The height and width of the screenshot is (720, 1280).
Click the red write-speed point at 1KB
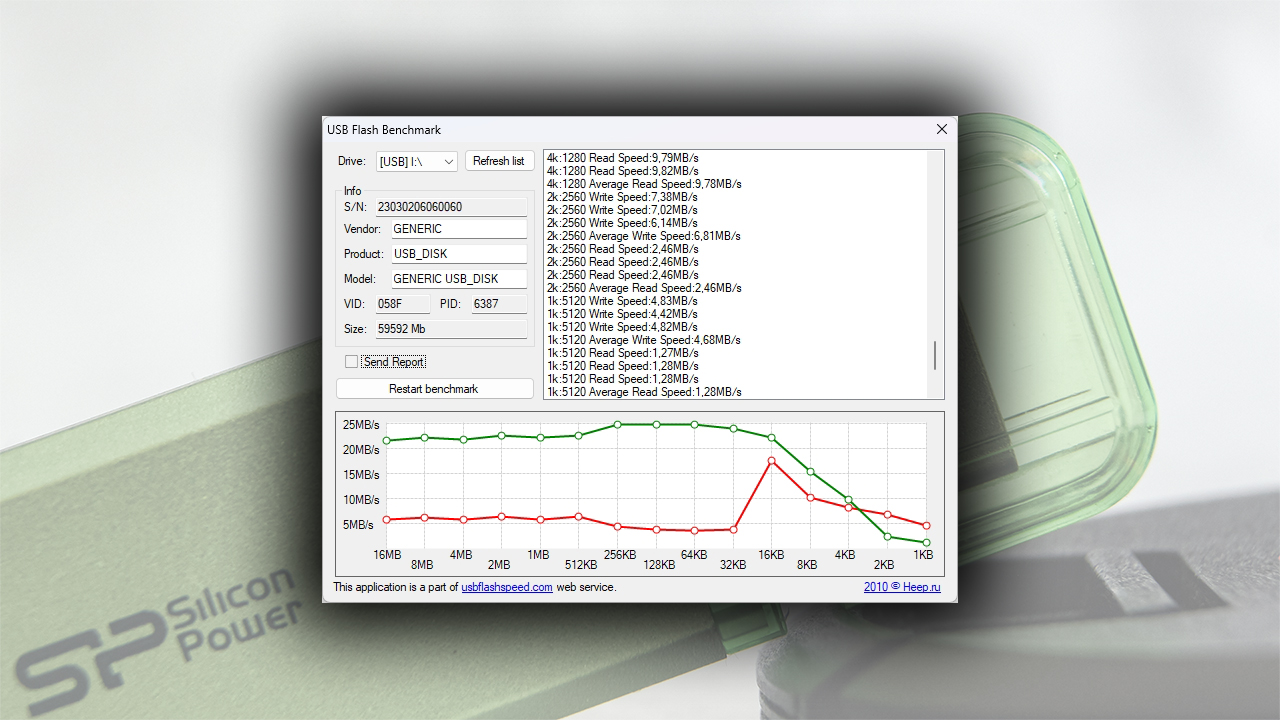pos(926,525)
